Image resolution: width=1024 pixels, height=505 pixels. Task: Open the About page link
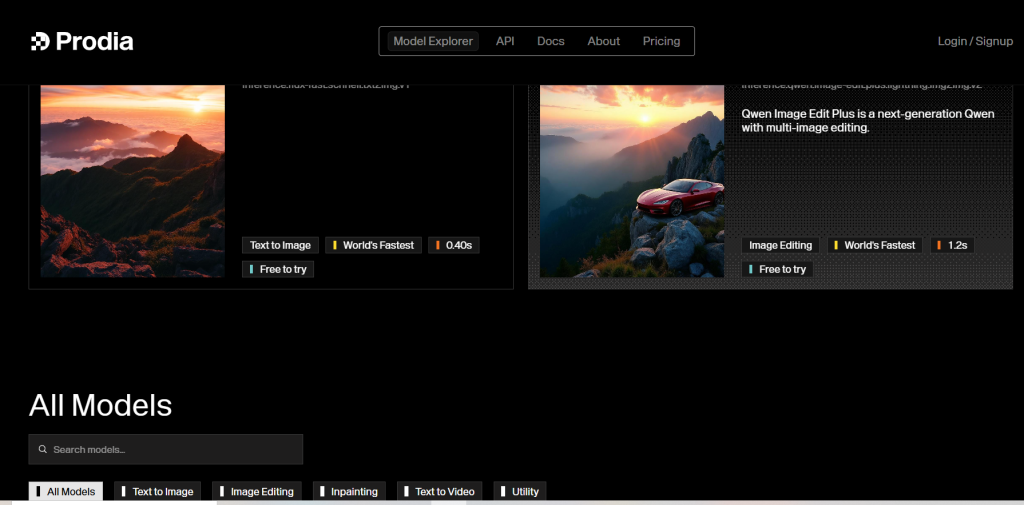coord(604,41)
